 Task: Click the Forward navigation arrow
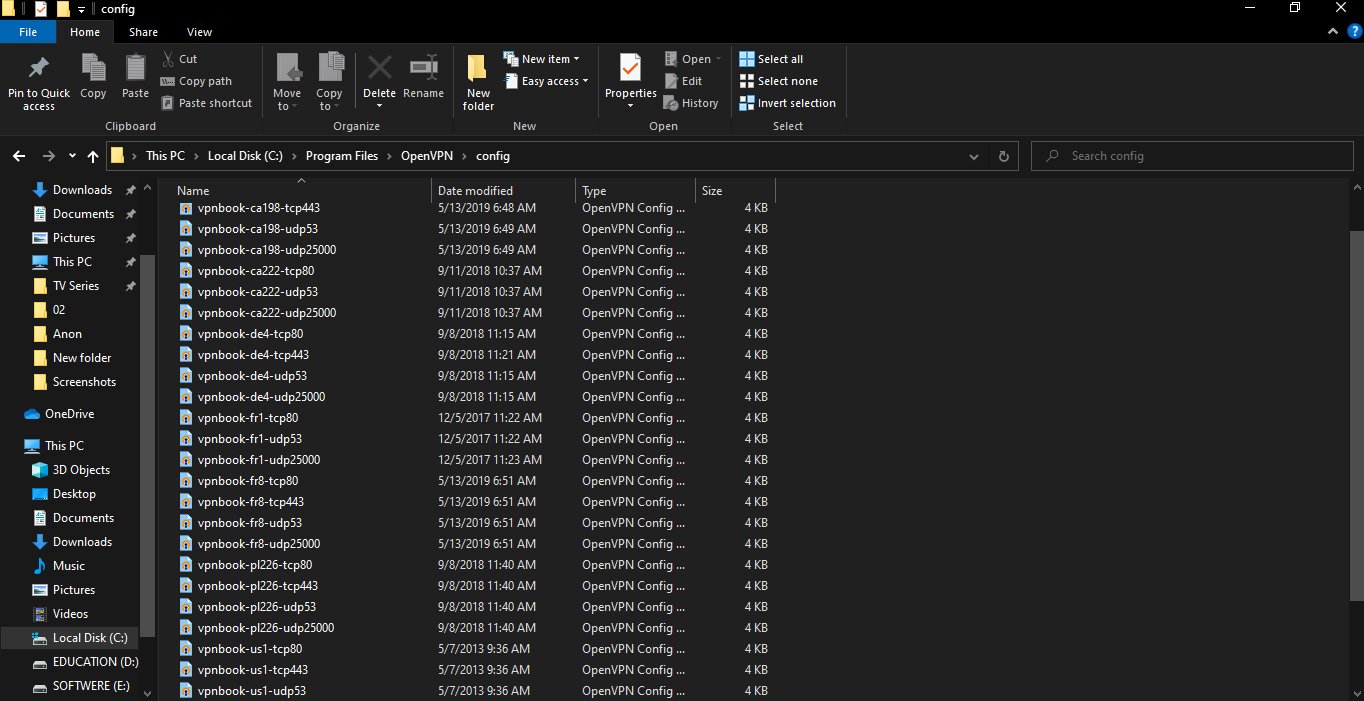pyautogui.click(x=49, y=156)
